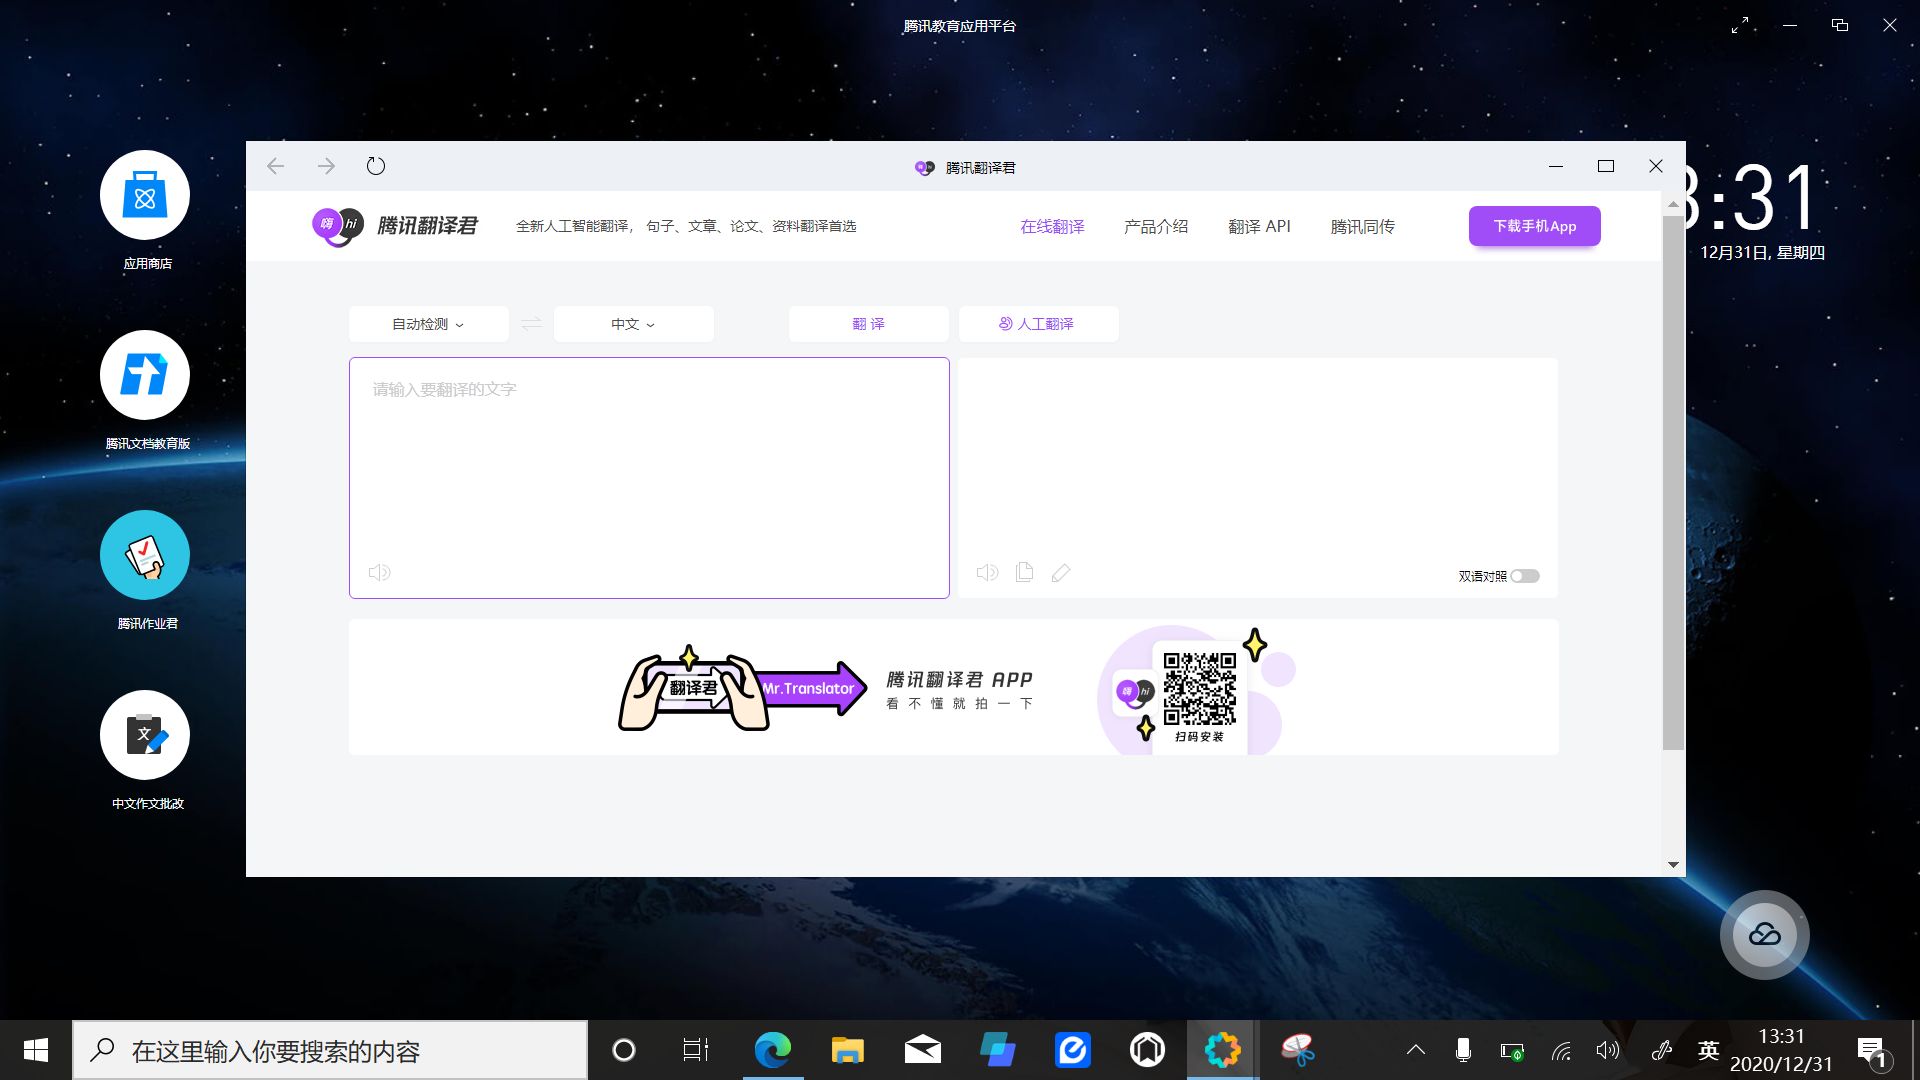Viewport: 1920px width, 1080px height.
Task: Click the 腾讯翻译君 APP banner
Action: 953,687
